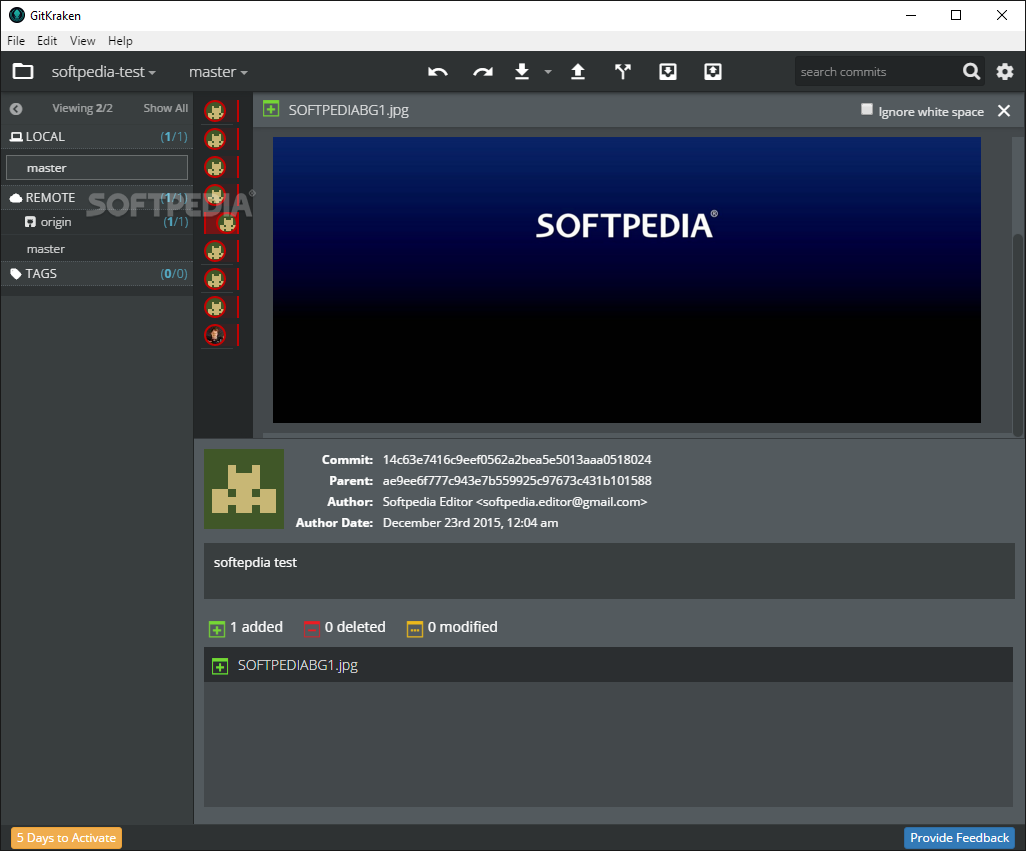The width and height of the screenshot is (1026, 851).
Task: Open softpedia-test repository dropdown
Action: coord(103,72)
